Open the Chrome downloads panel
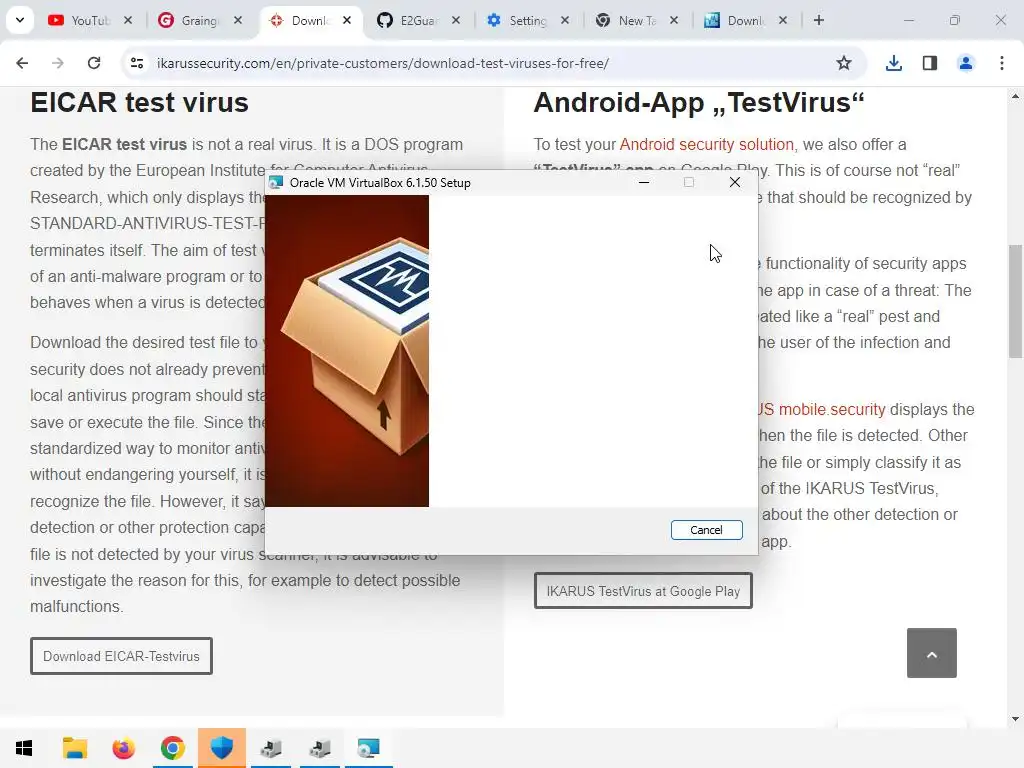 (894, 63)
